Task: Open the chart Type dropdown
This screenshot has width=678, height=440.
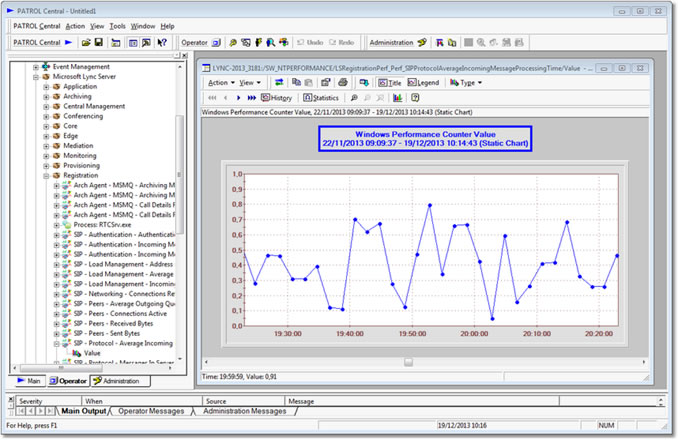Action: pyautogui.click(x=467, y=82)
